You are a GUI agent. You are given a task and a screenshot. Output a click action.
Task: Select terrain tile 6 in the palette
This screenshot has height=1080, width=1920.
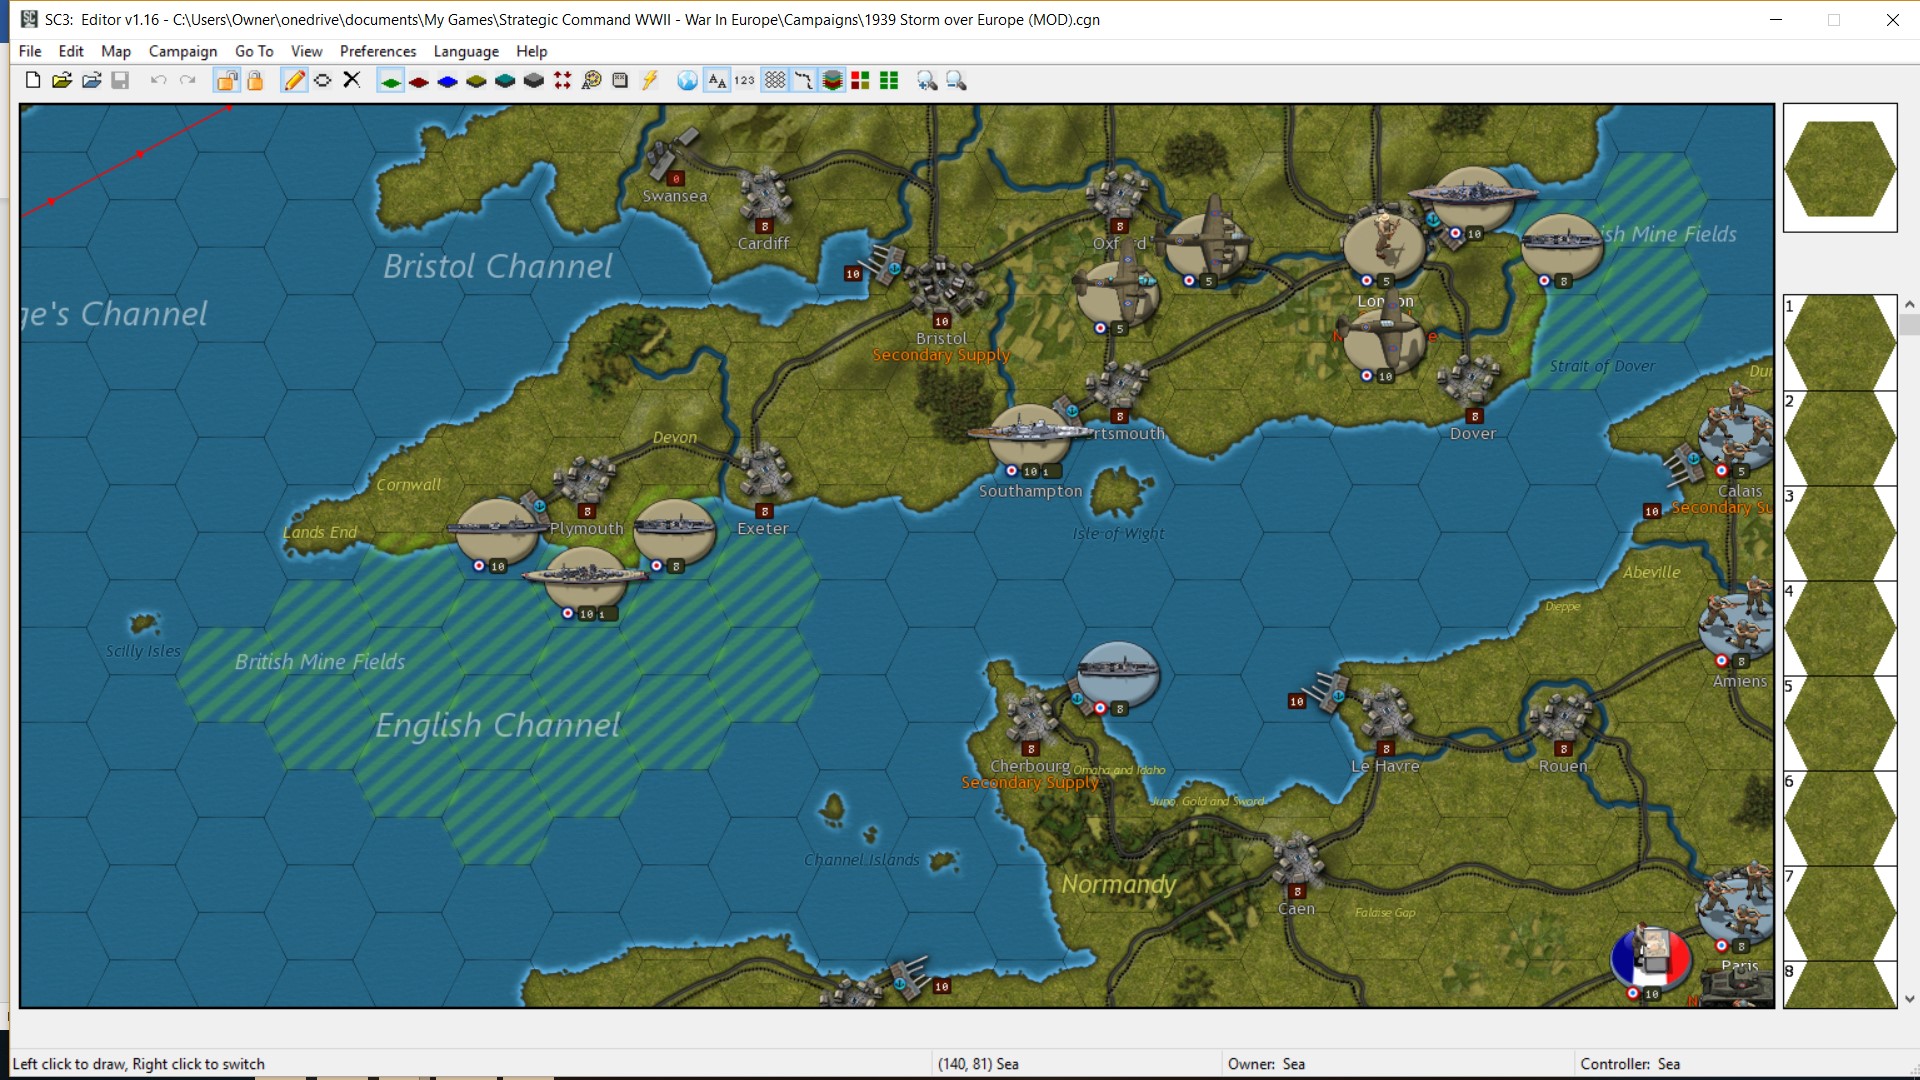(1840, 818)
